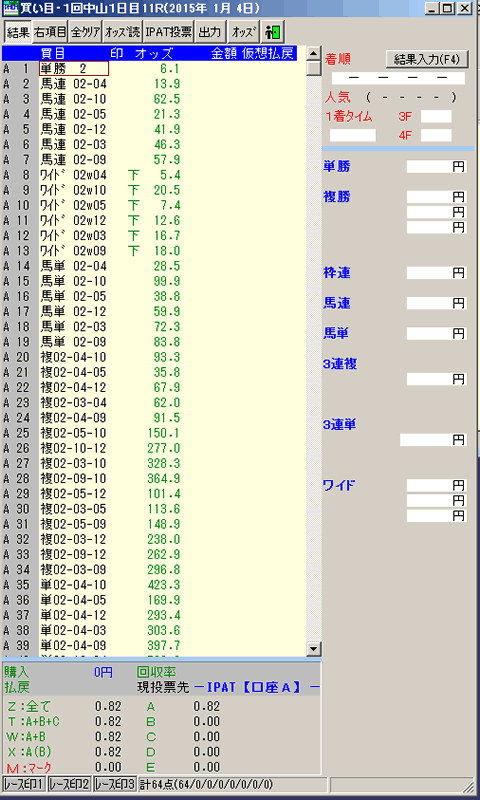480x800 pixels.
Task: Click the 結果入力(F4) button
Action: click(x=427, y=59)
